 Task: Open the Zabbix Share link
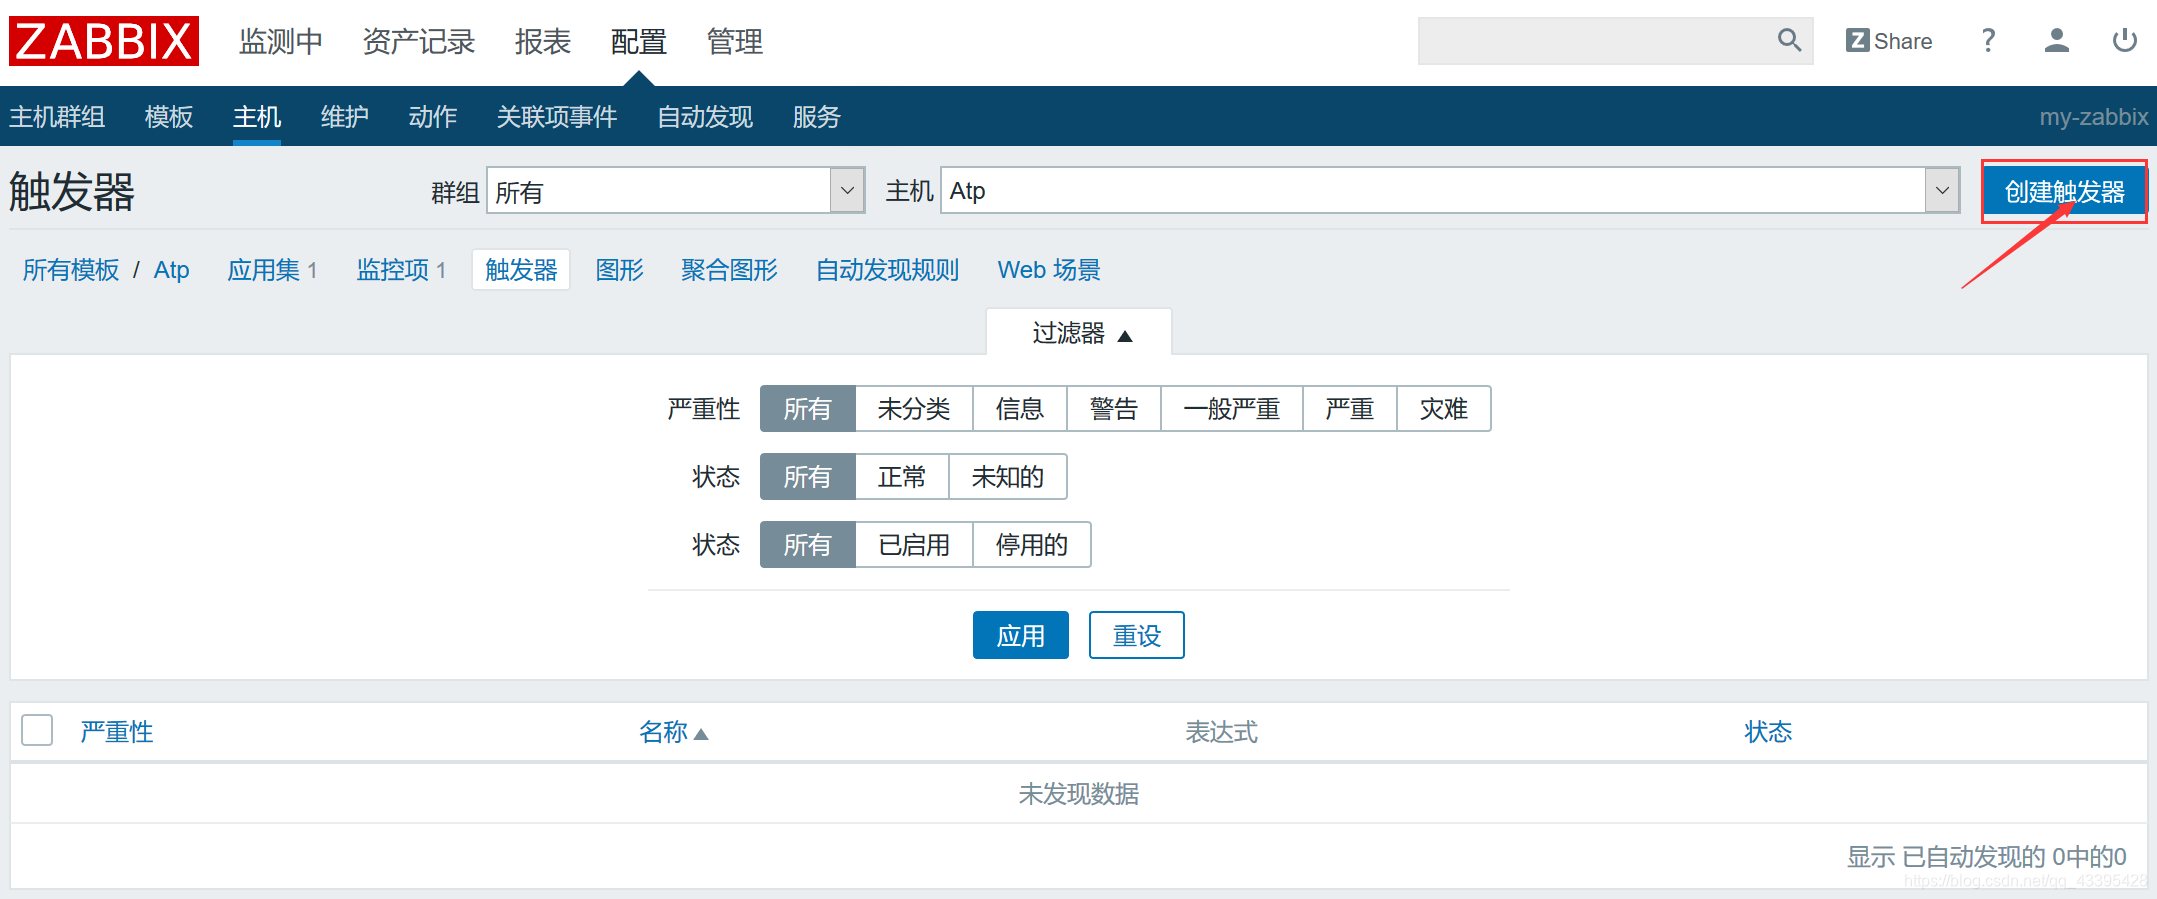1889,41
